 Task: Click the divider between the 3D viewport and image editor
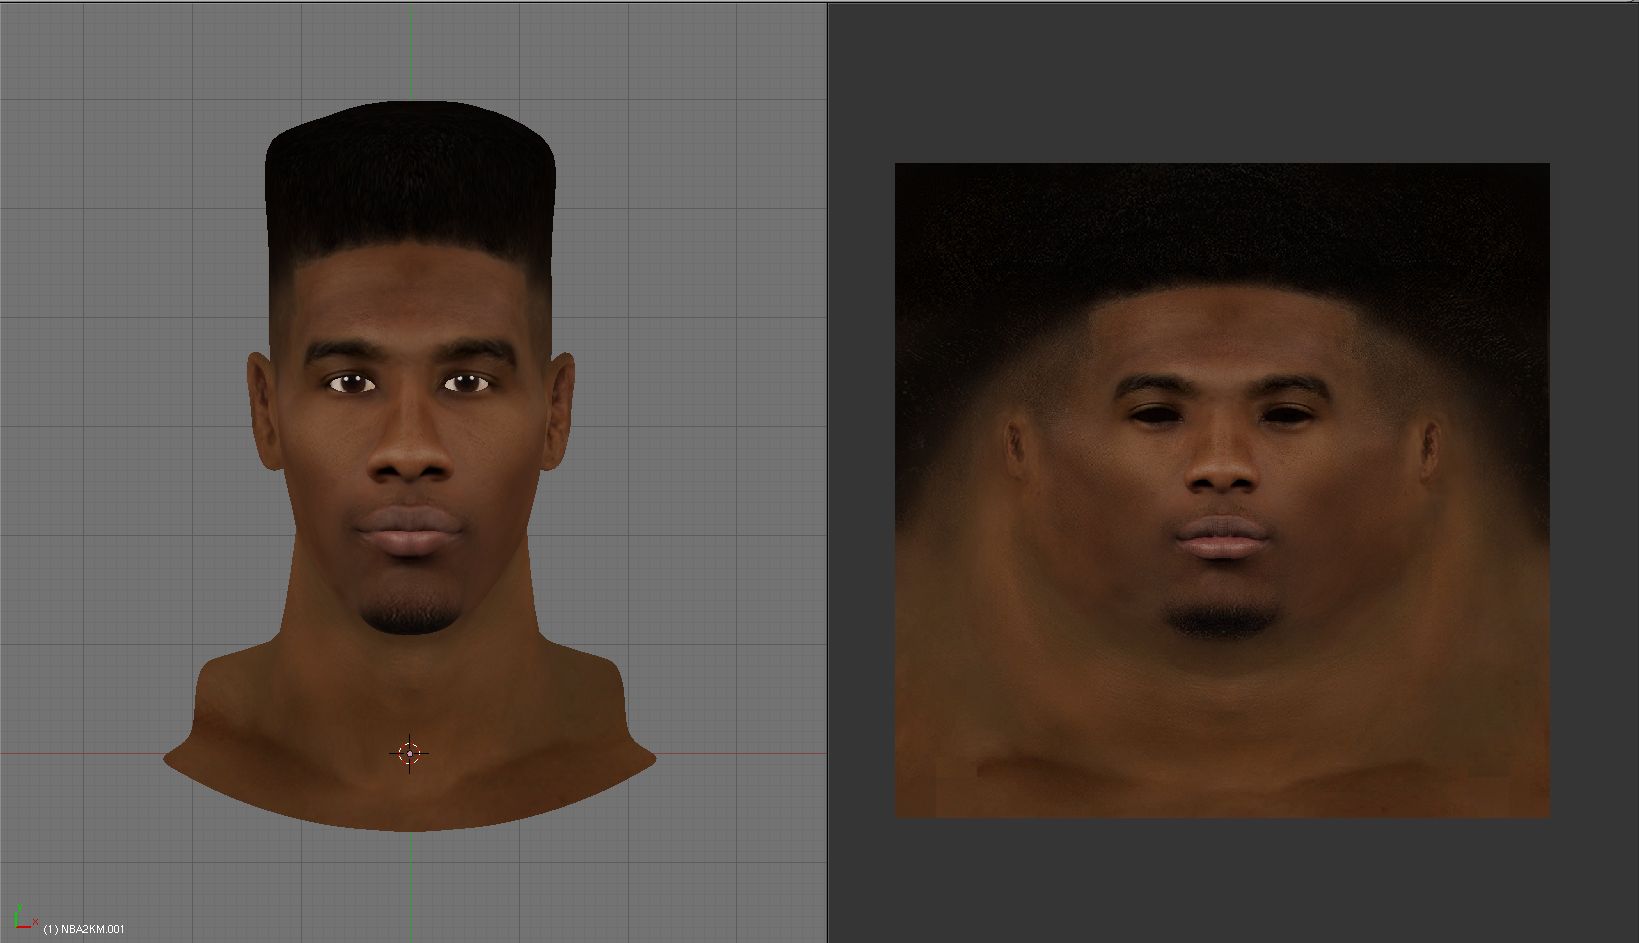[x=828, y=470]
